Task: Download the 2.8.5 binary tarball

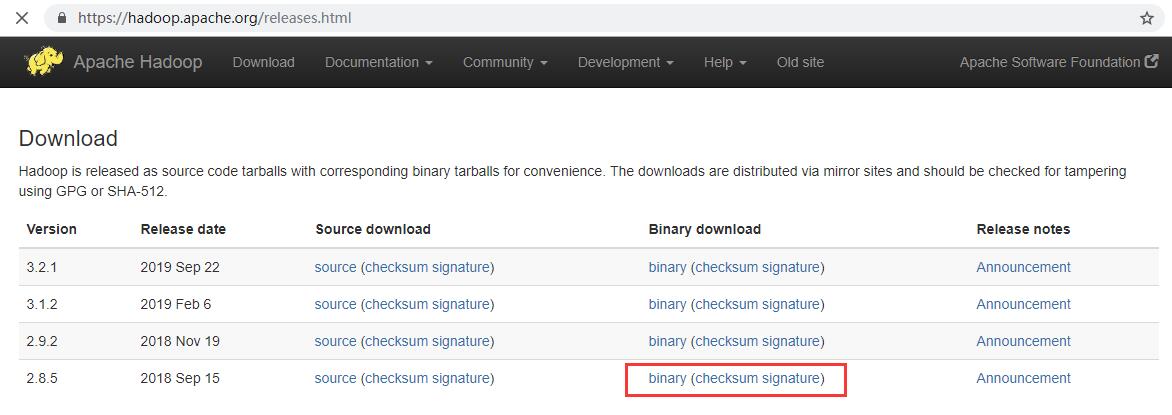Action: tap(667, 378)
